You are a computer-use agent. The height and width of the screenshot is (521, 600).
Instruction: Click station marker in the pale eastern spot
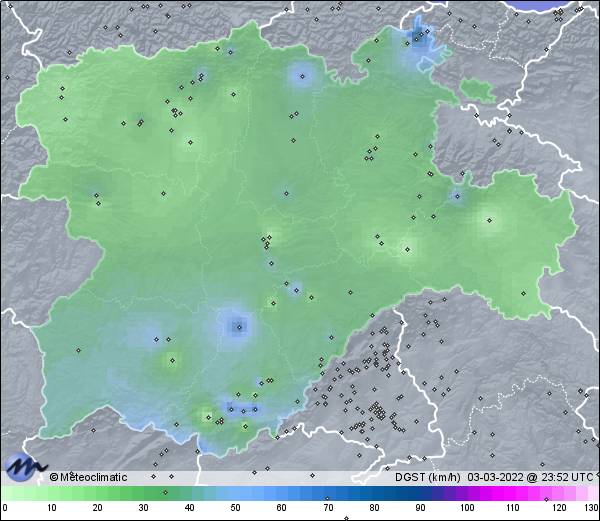489,220
